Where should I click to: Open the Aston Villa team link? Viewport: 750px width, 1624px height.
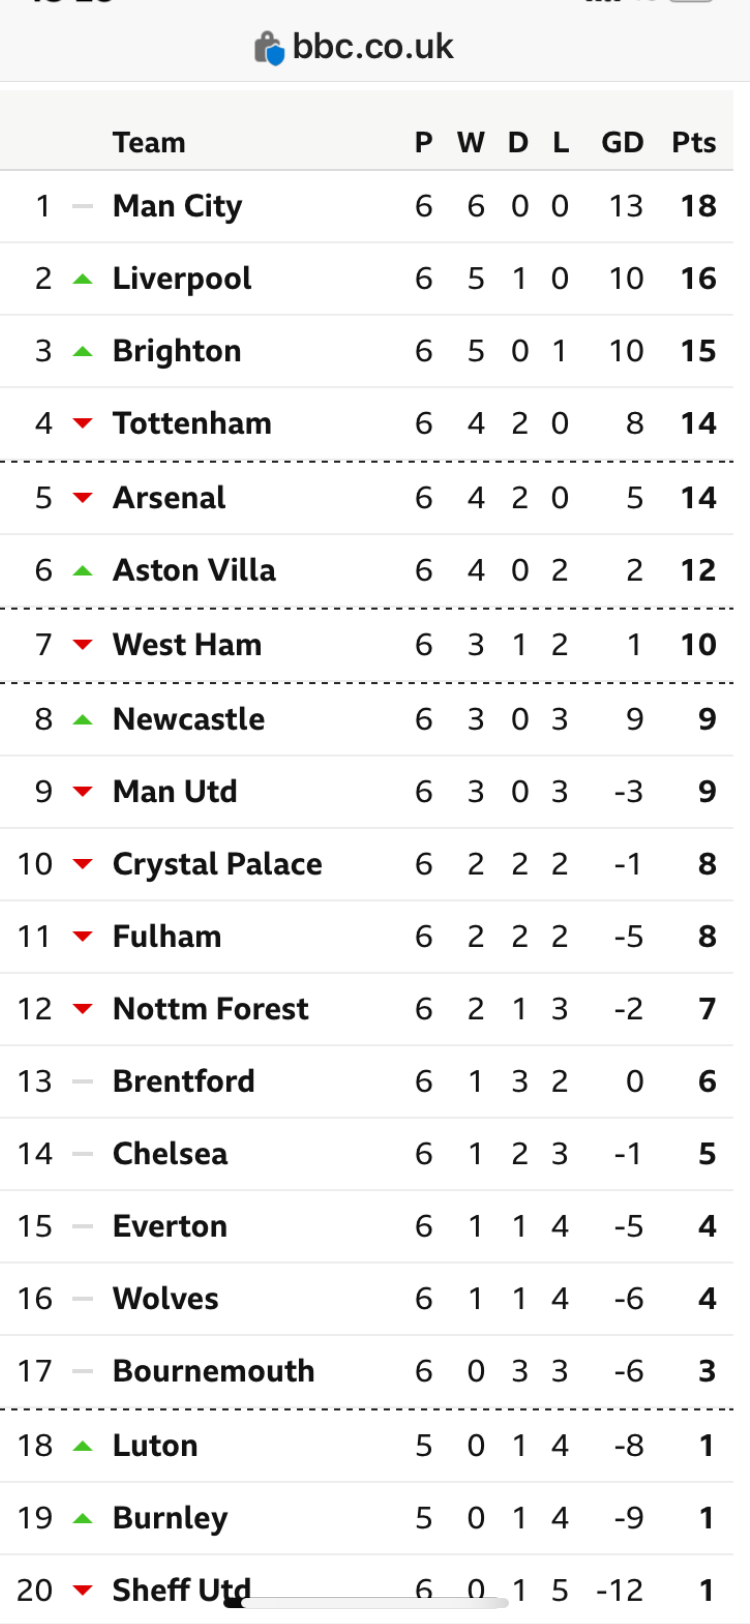pyautogui.click(x=194, y=570)
